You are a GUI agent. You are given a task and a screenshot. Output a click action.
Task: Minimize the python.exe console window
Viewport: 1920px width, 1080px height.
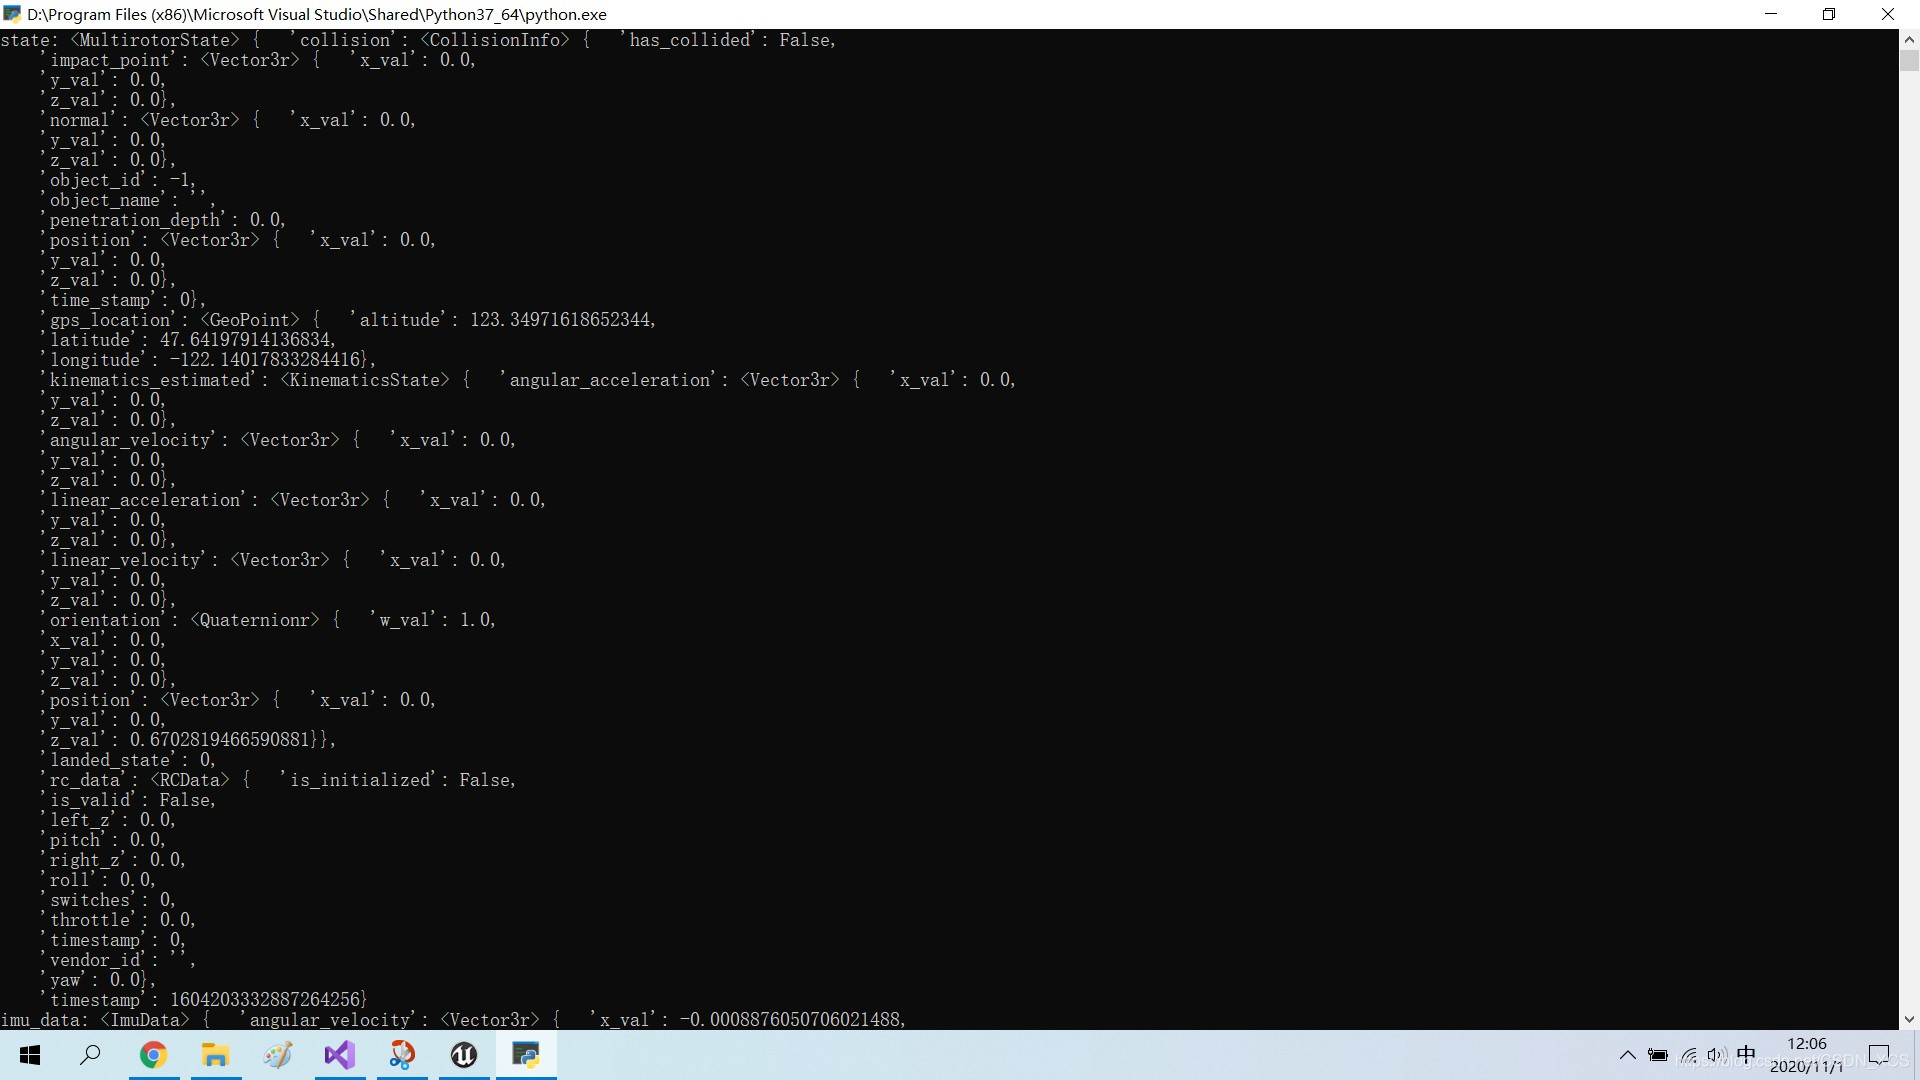coord(1771,14)
